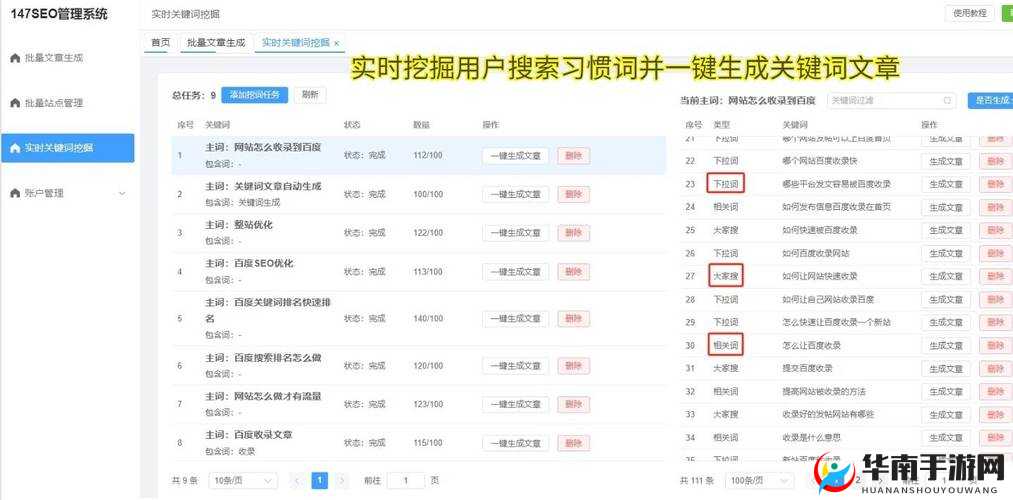Viewport: 1013px width, 500px height.
Task: Go to next page arrow of task list
Action: tap(342, 481)
